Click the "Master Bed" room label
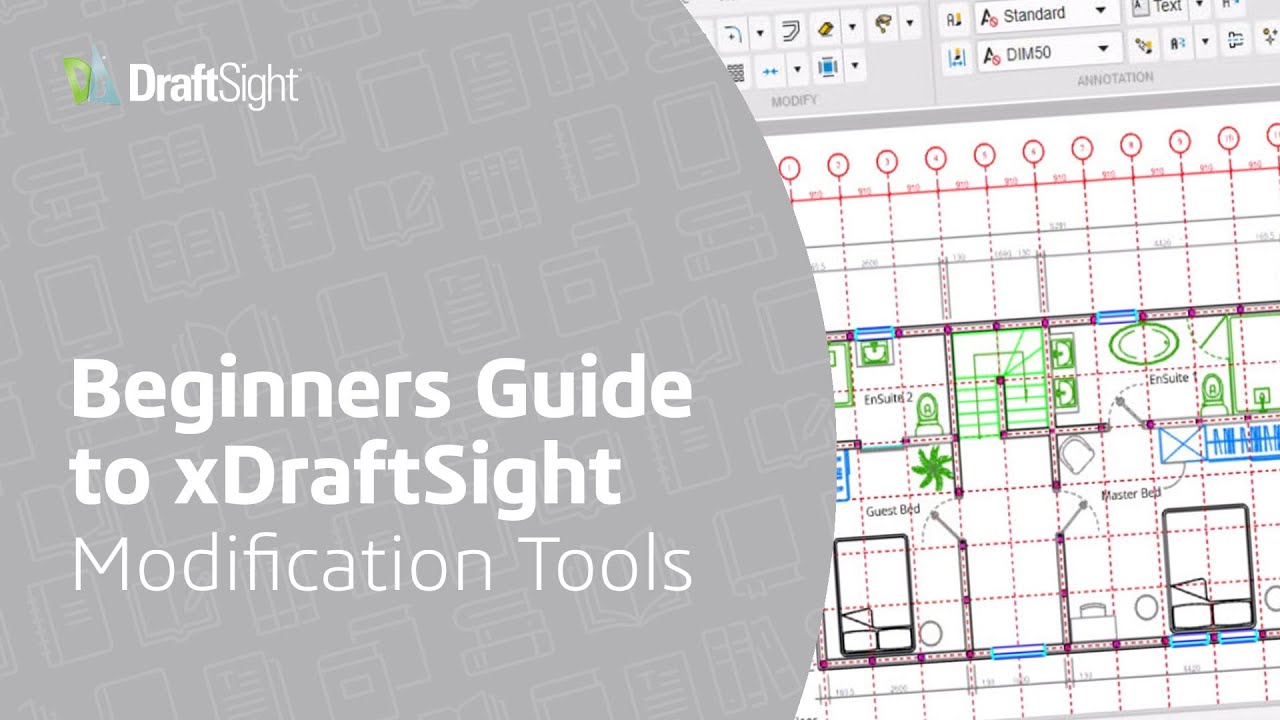 pos(1131,494)
